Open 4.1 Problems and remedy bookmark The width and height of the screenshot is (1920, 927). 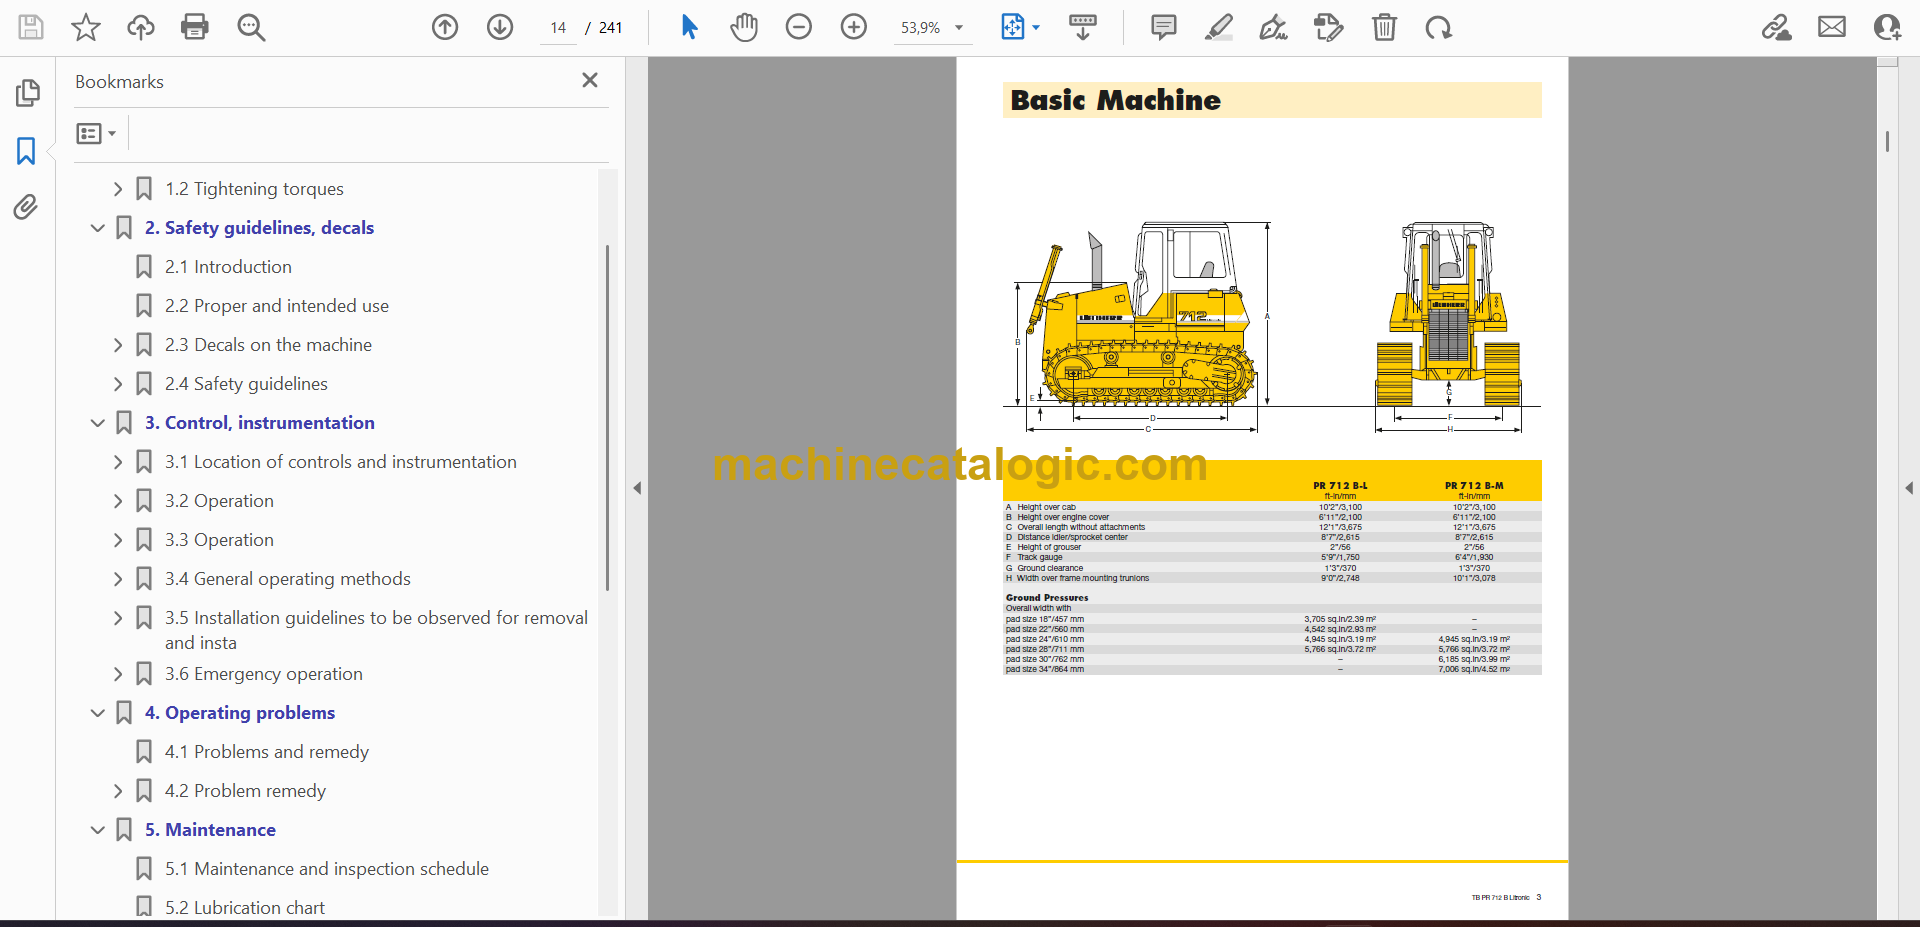tap(267, 752)
